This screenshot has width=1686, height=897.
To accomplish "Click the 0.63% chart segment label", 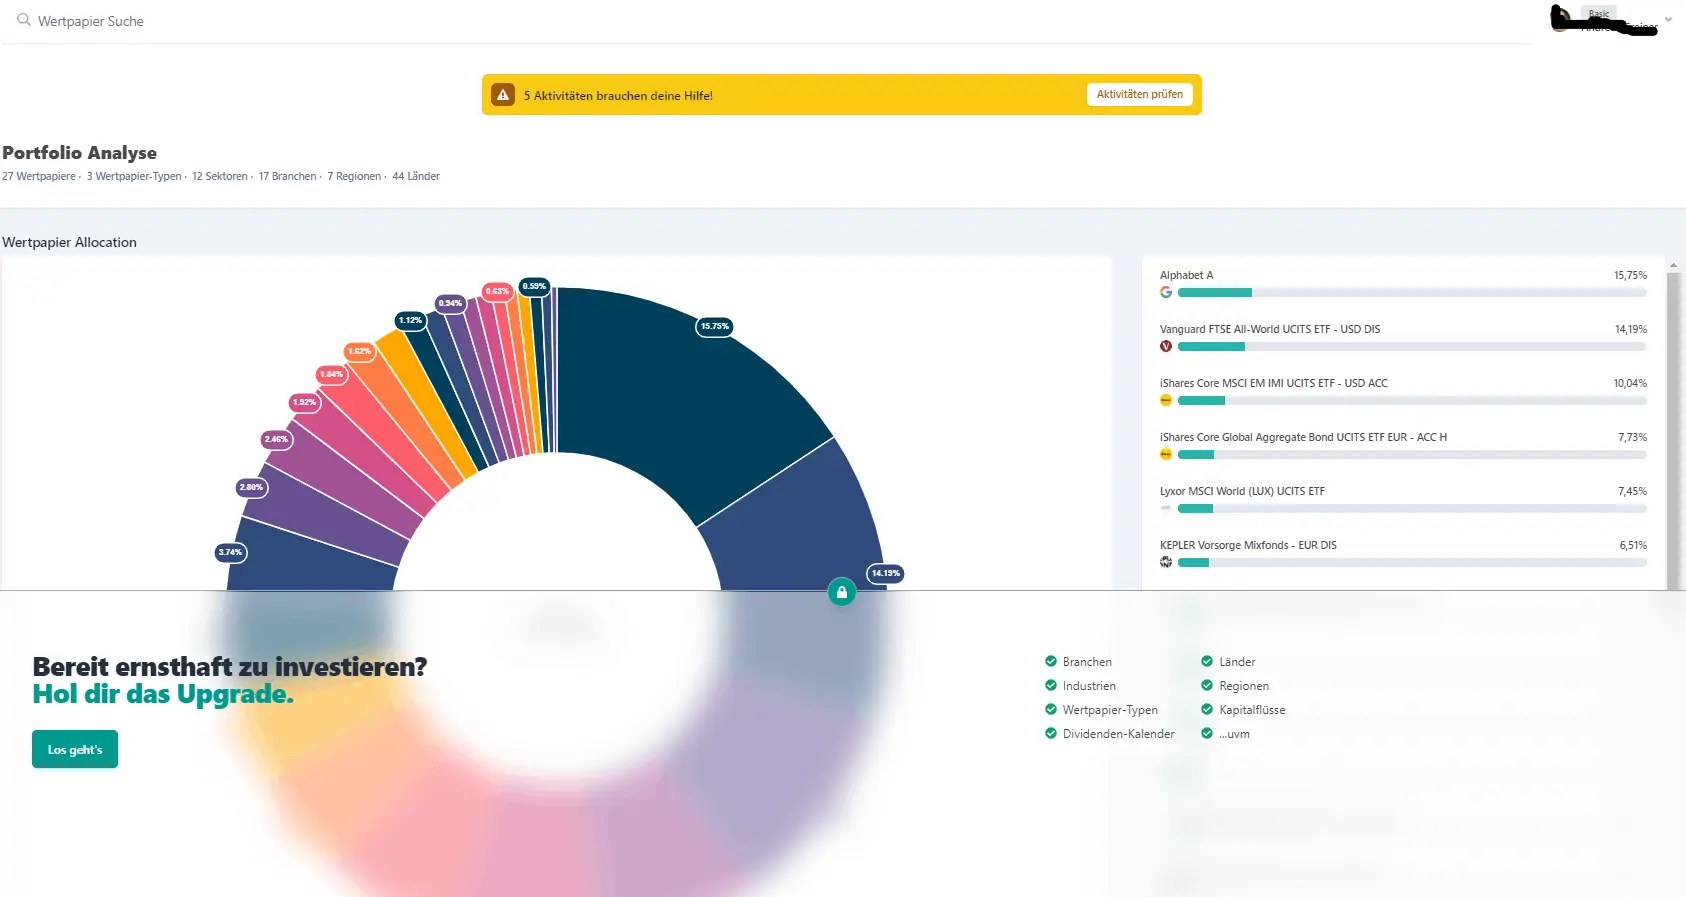I will click(497, 291).
